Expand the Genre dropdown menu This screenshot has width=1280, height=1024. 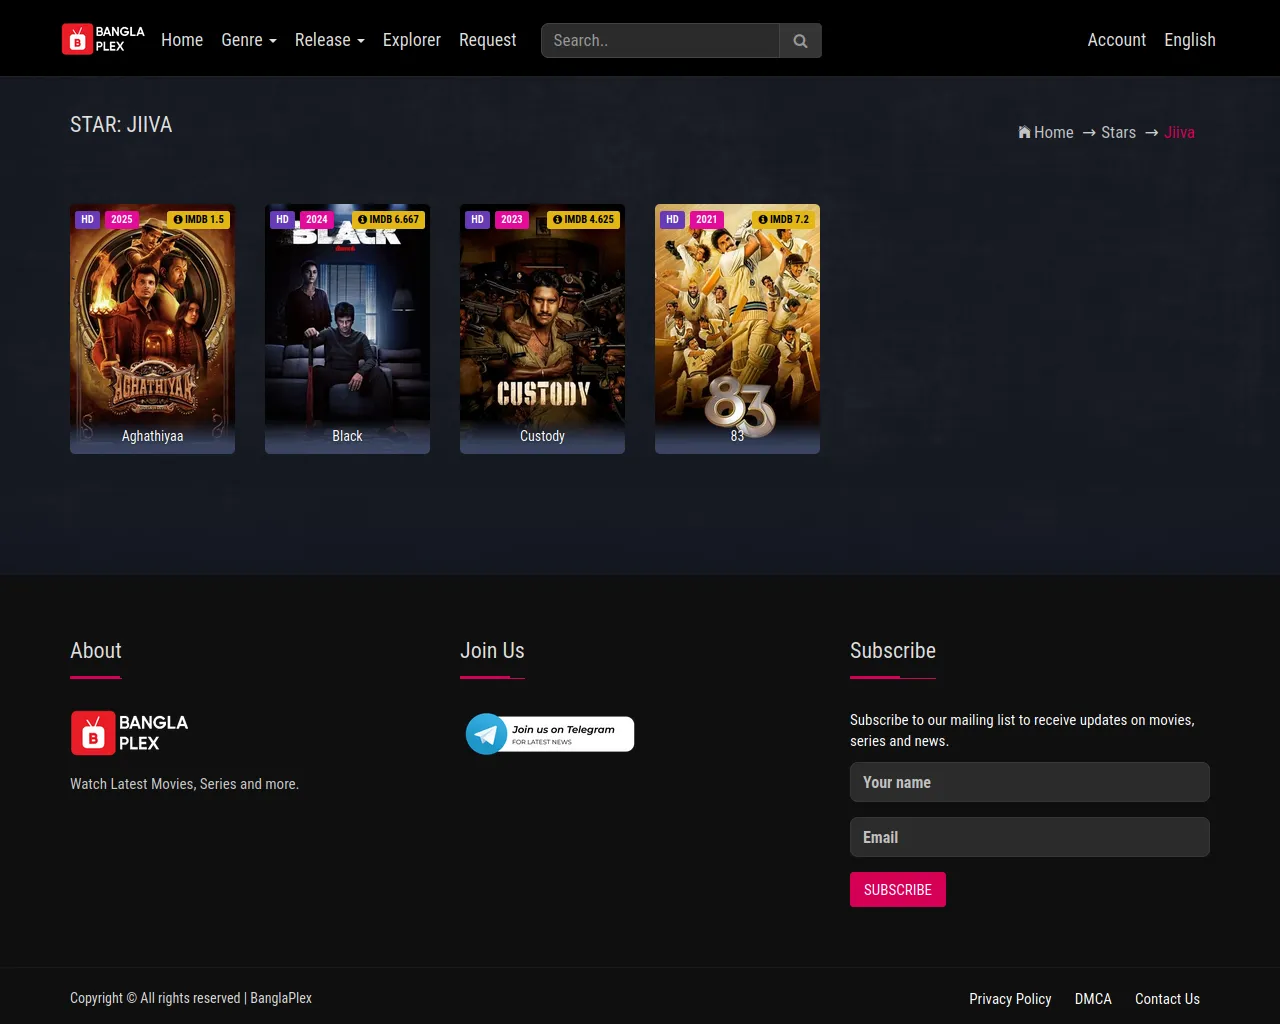click(248, 40)
